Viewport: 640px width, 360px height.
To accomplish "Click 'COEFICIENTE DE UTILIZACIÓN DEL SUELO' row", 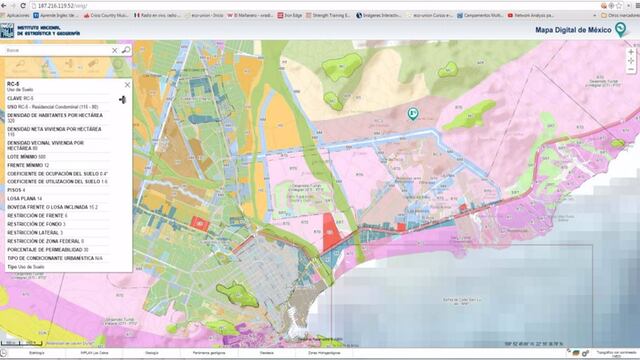I will 58,182.
